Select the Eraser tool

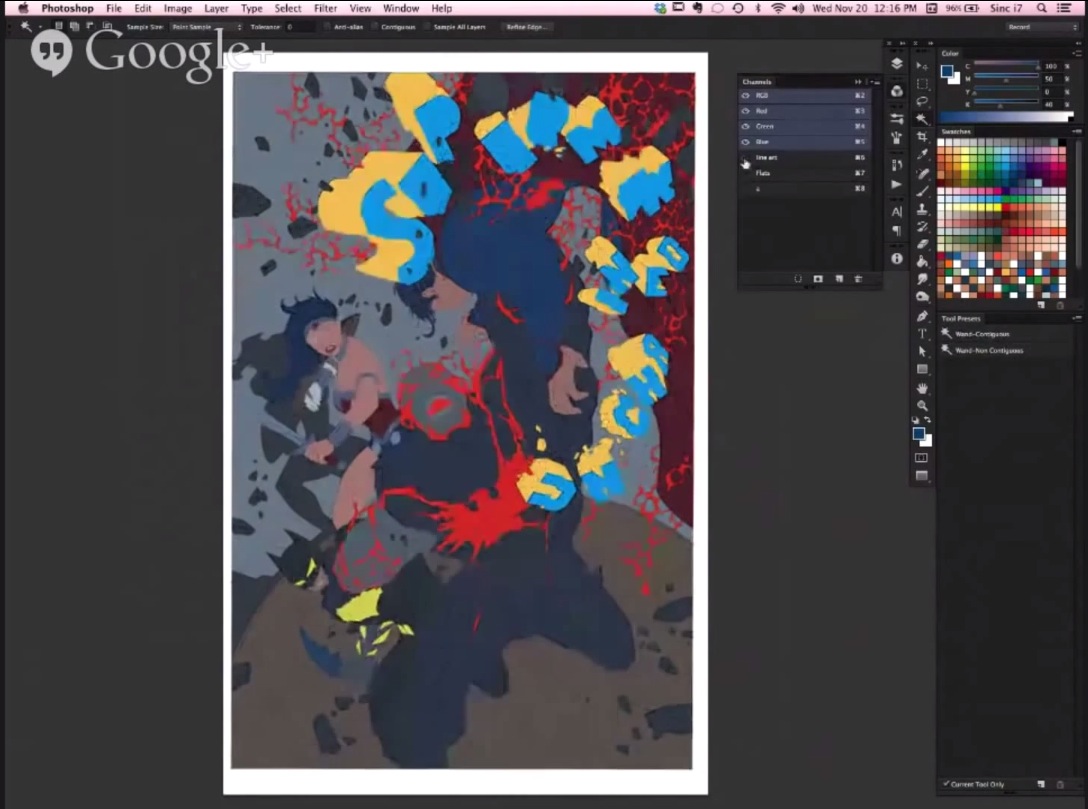click(x=922, y=244)
